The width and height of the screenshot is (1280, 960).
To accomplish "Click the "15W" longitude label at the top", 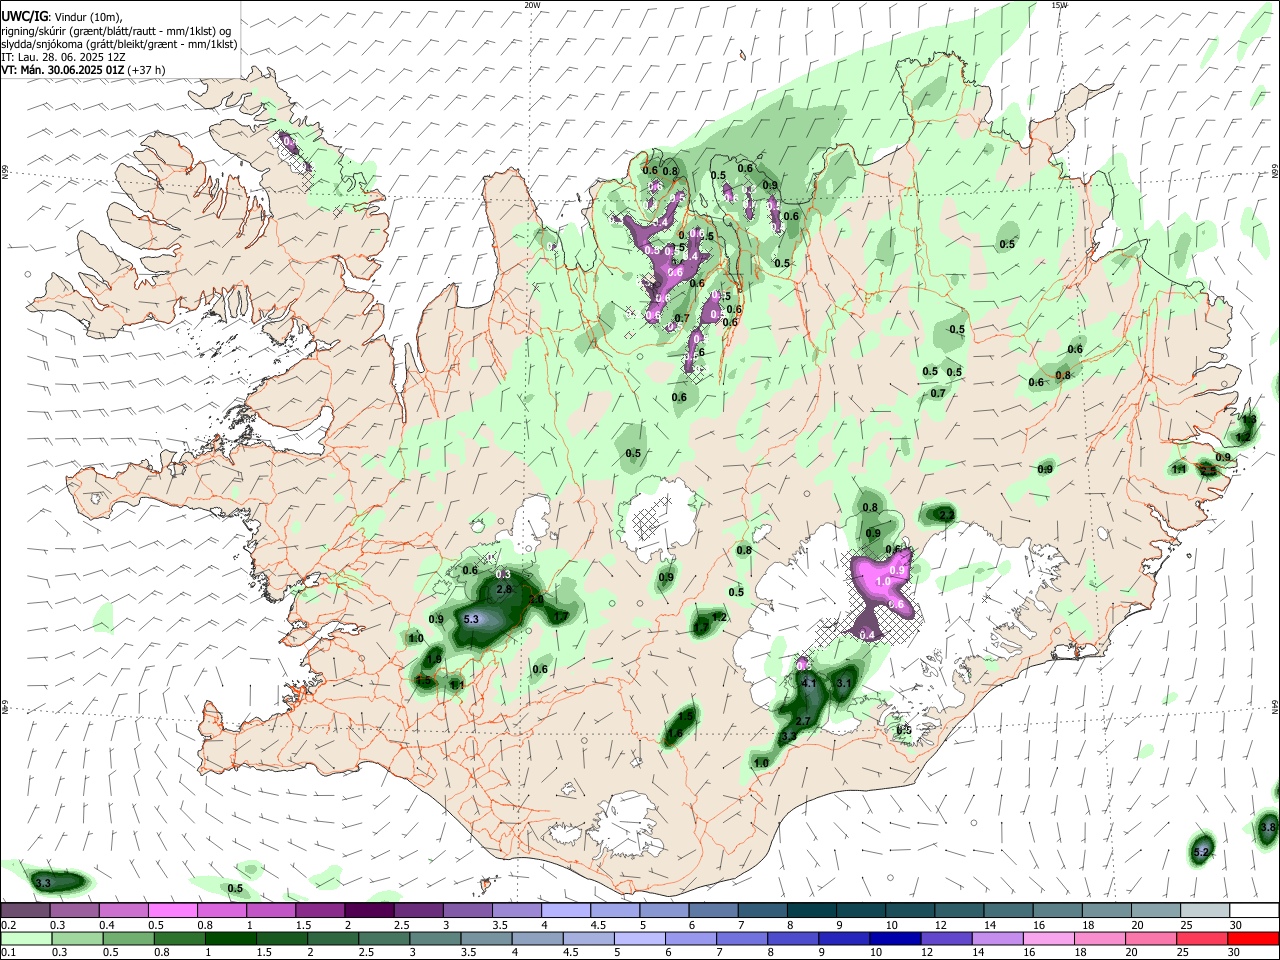I will [x=1059, y=5].
